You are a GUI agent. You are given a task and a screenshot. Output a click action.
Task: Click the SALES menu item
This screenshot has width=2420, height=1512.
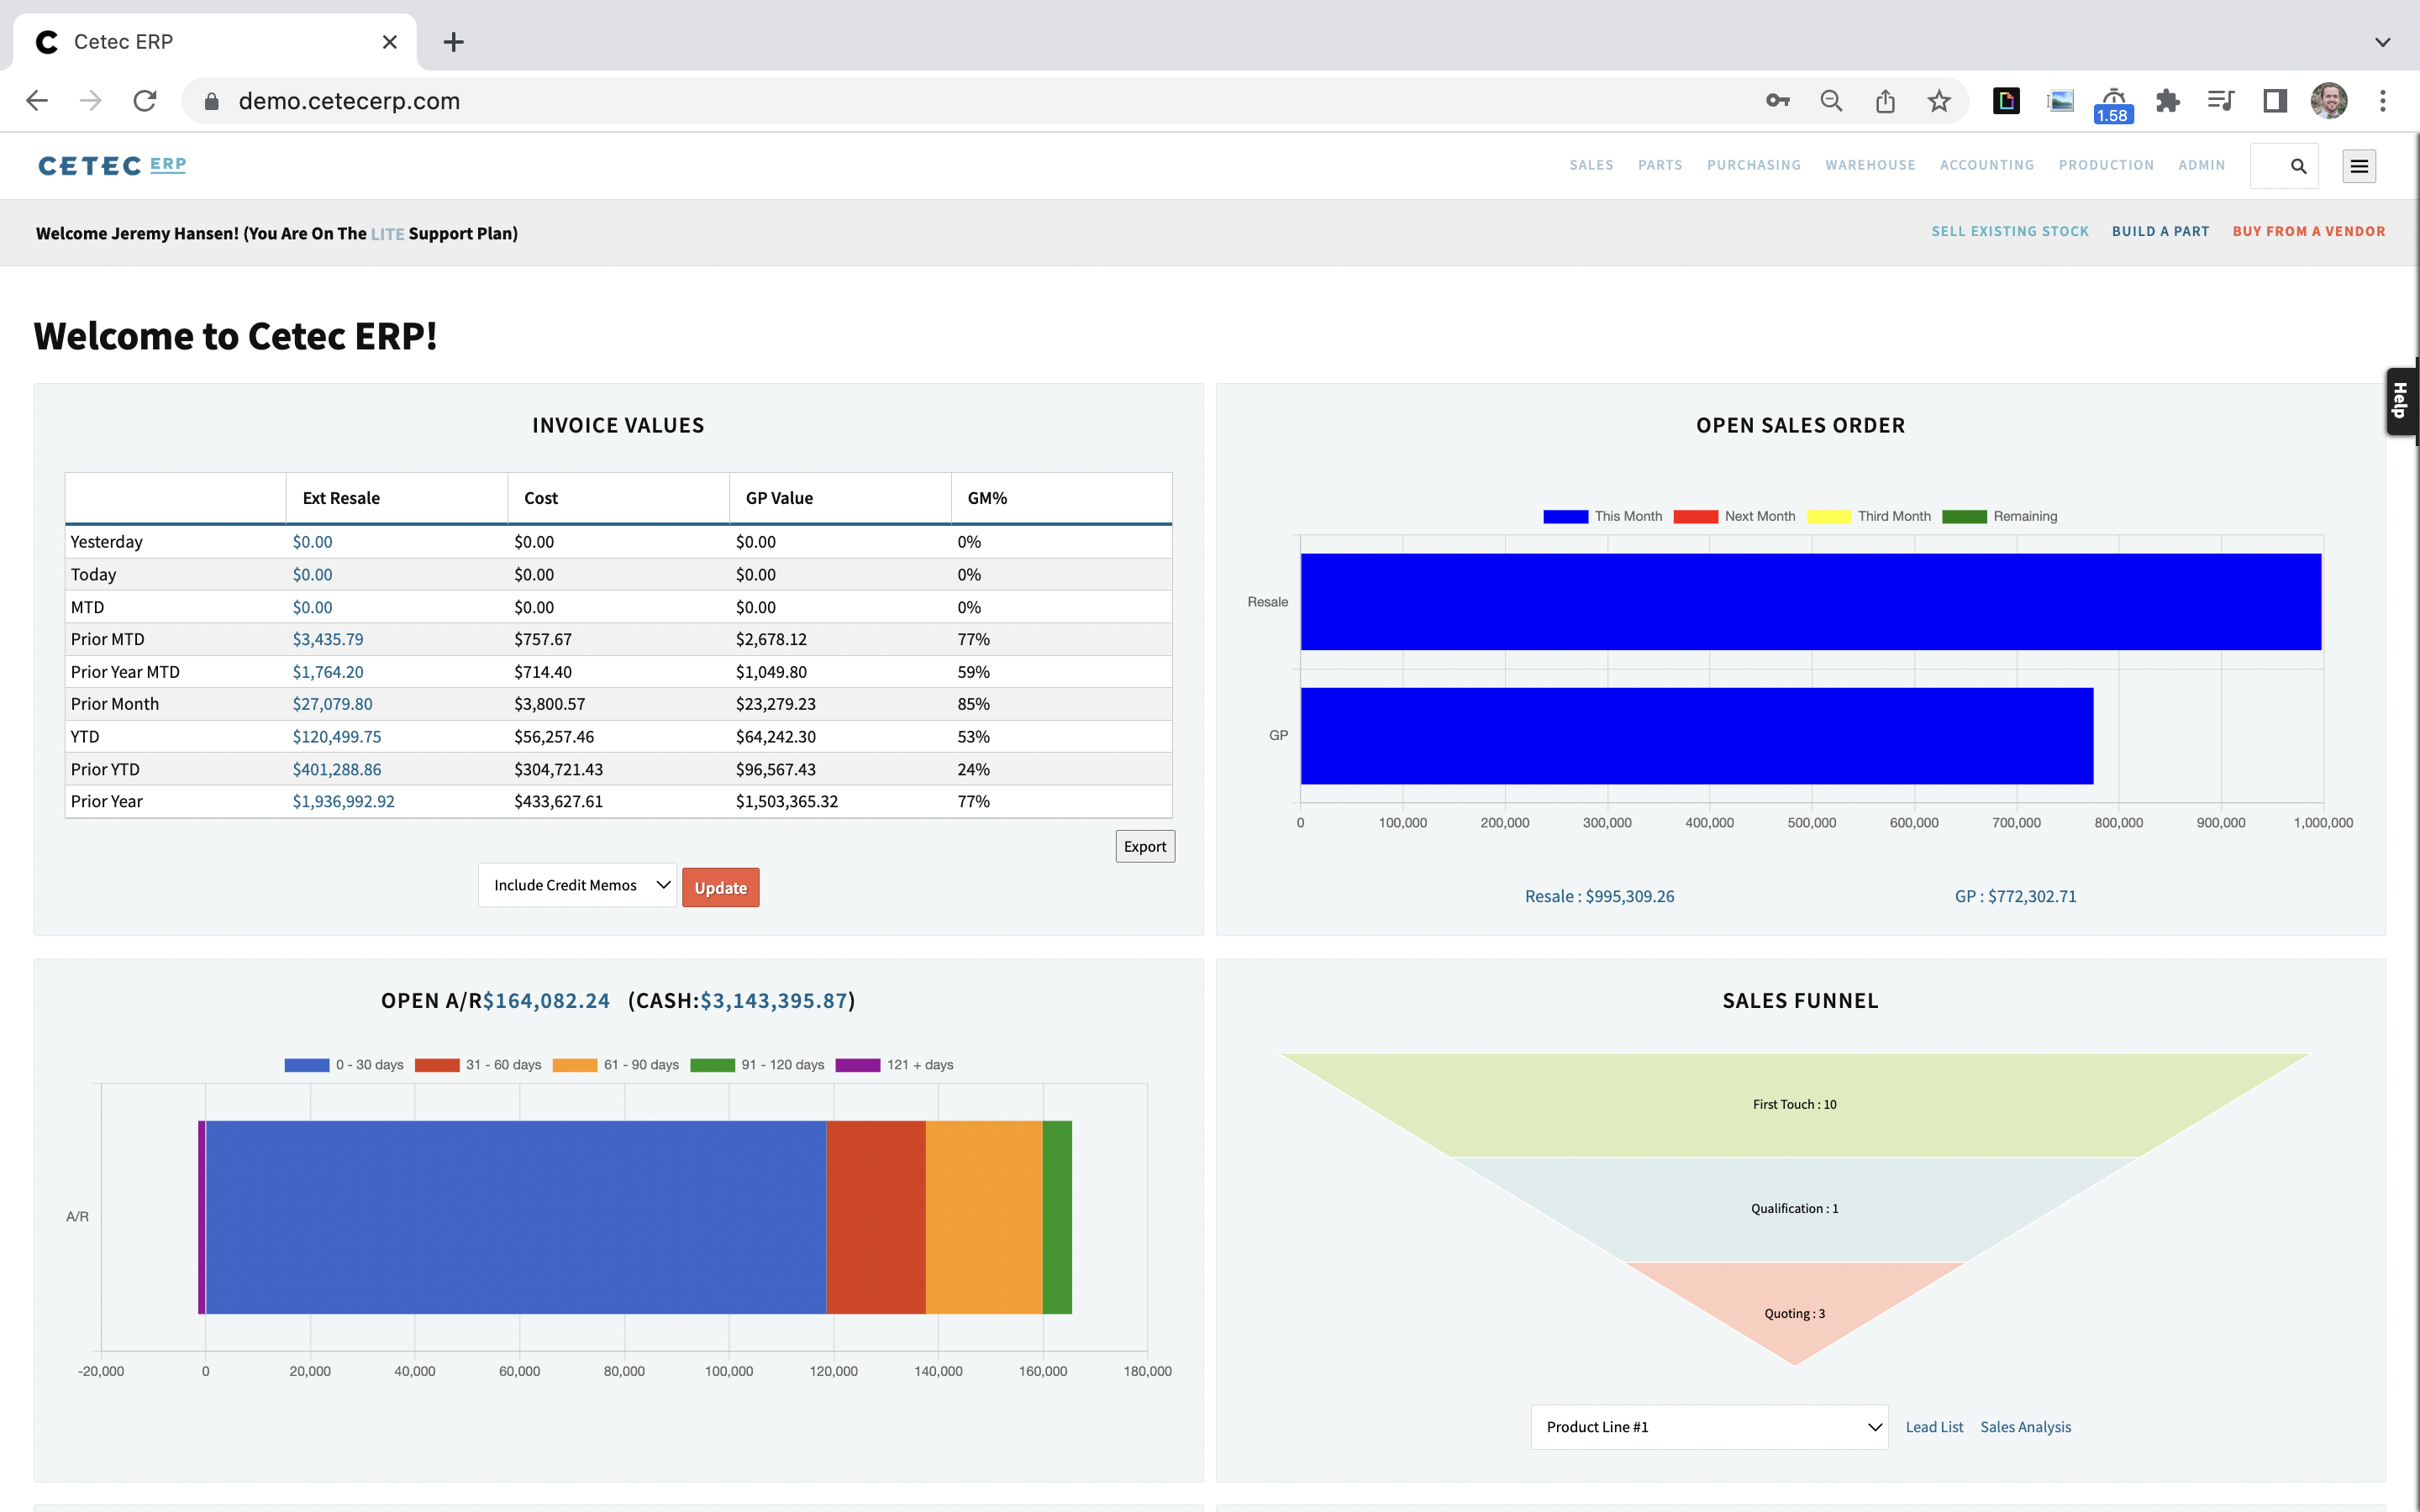1589,164
